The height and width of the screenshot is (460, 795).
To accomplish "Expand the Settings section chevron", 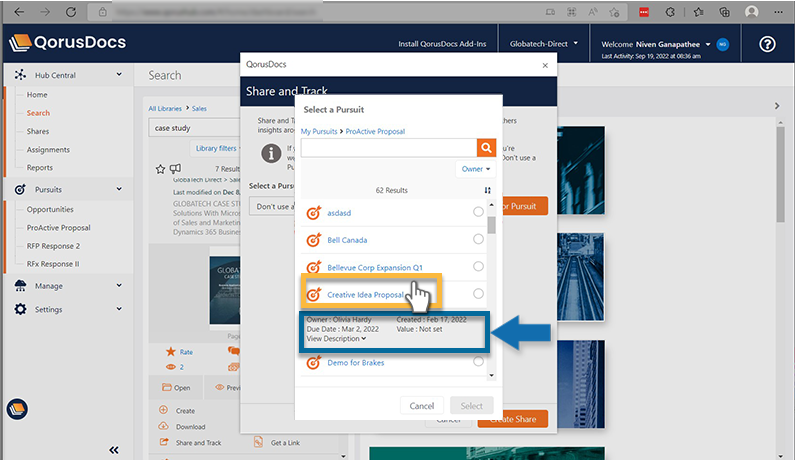I will [119, 309].
